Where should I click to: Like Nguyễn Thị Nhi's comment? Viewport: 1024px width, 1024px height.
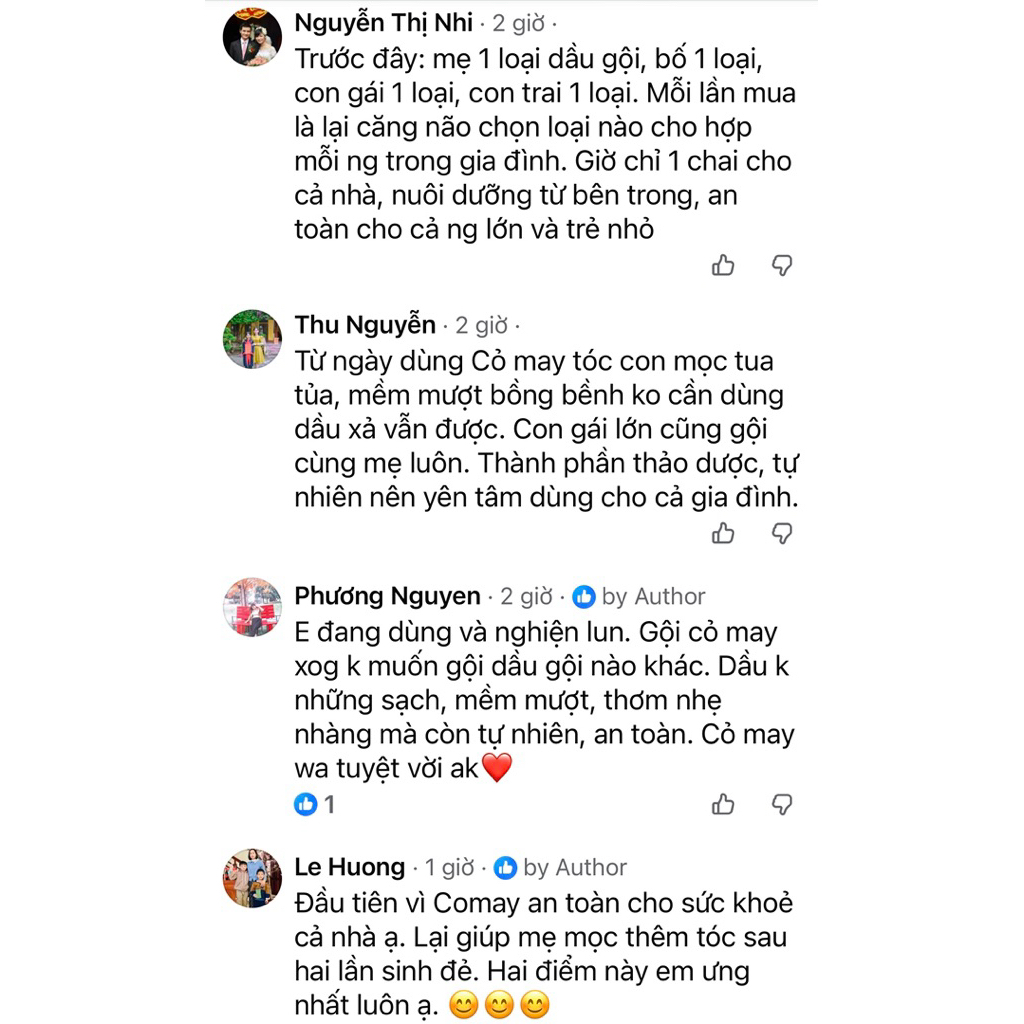click(x=723, y=265)
